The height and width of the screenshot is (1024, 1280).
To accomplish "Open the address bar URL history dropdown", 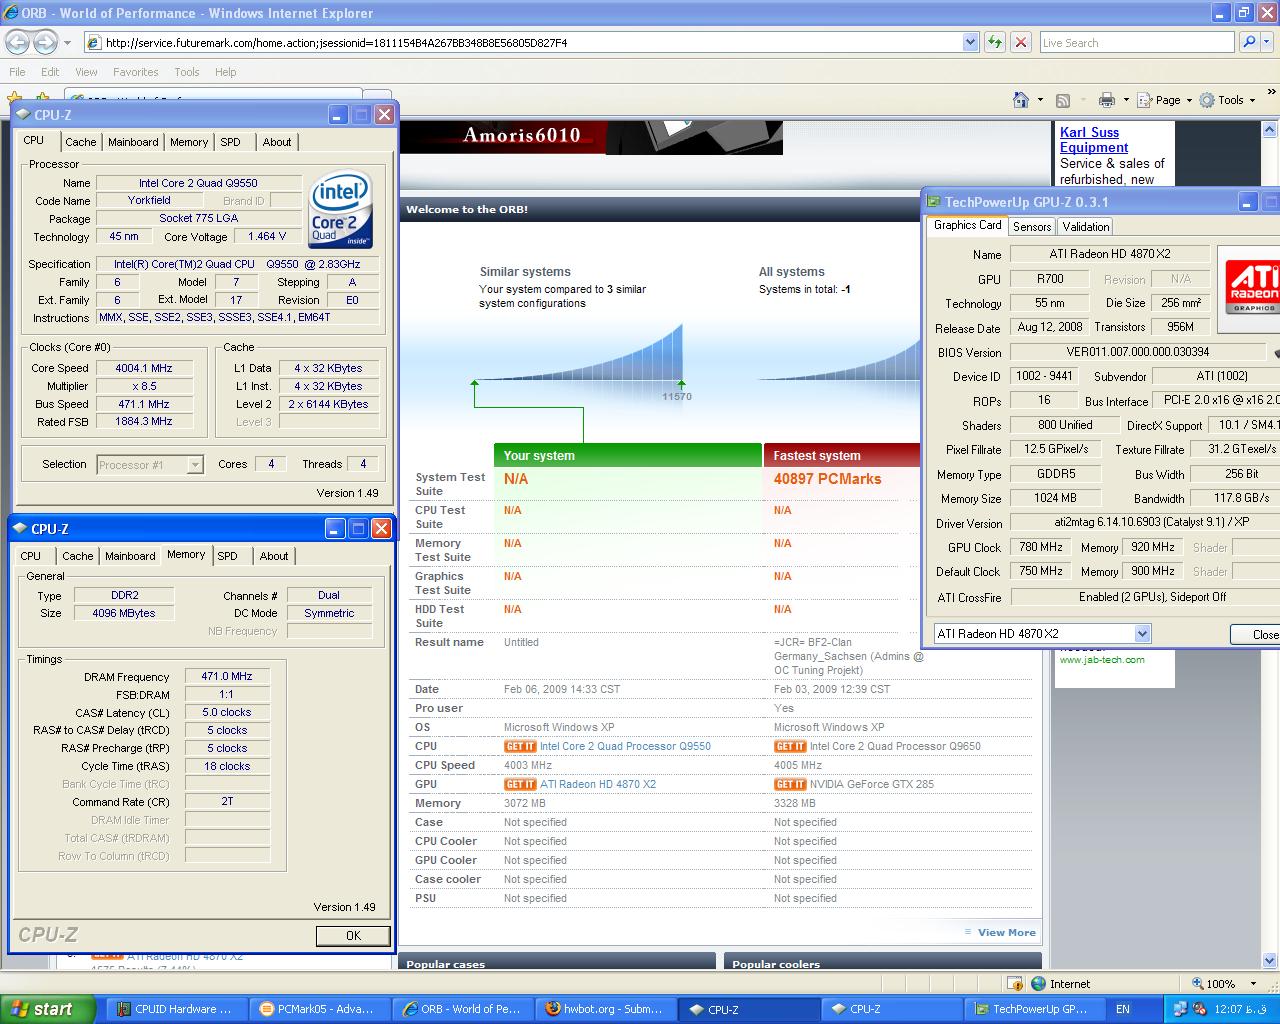I will coord(970,42).
